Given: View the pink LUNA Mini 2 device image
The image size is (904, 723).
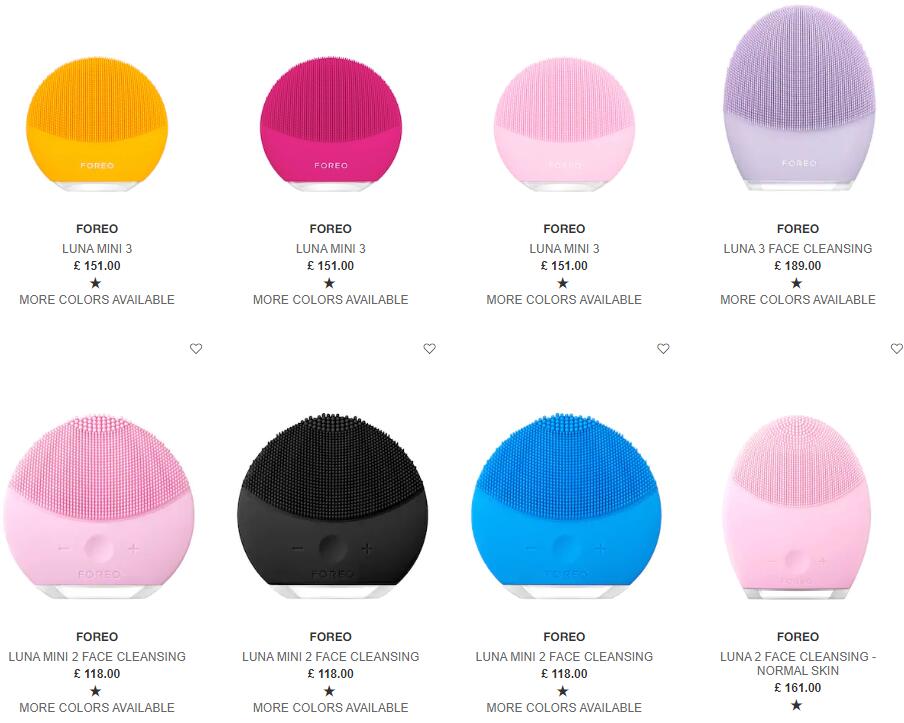Looking at the screenshot, I should [99, 506].
